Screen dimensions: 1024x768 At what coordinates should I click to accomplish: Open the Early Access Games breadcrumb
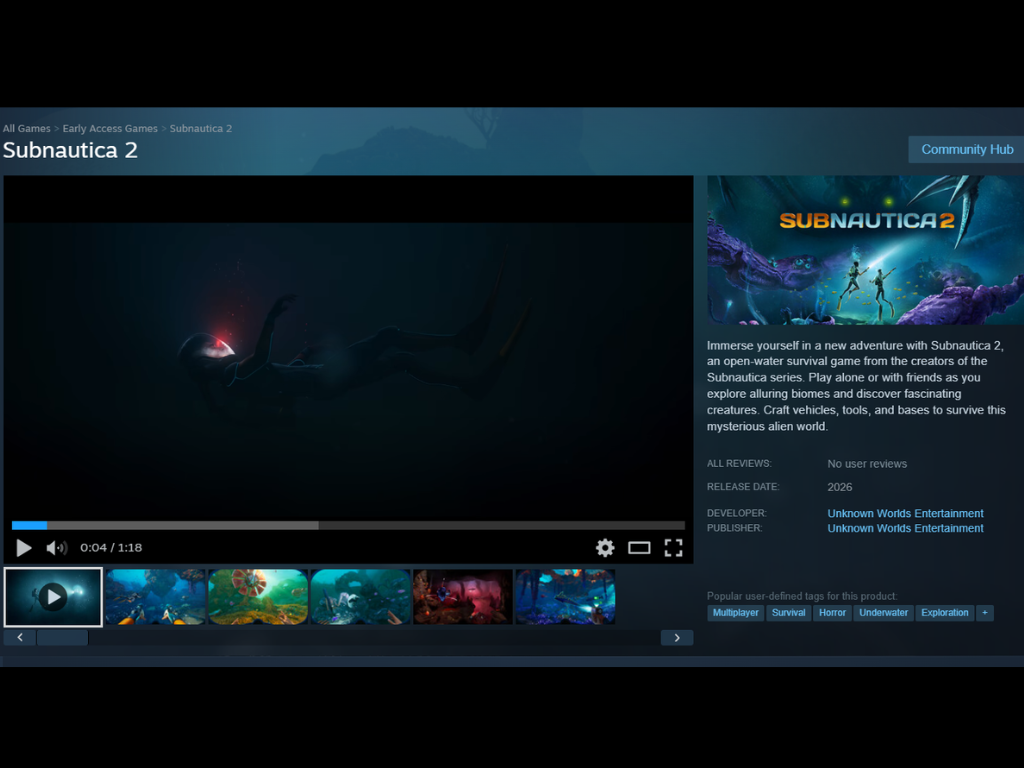110,128
